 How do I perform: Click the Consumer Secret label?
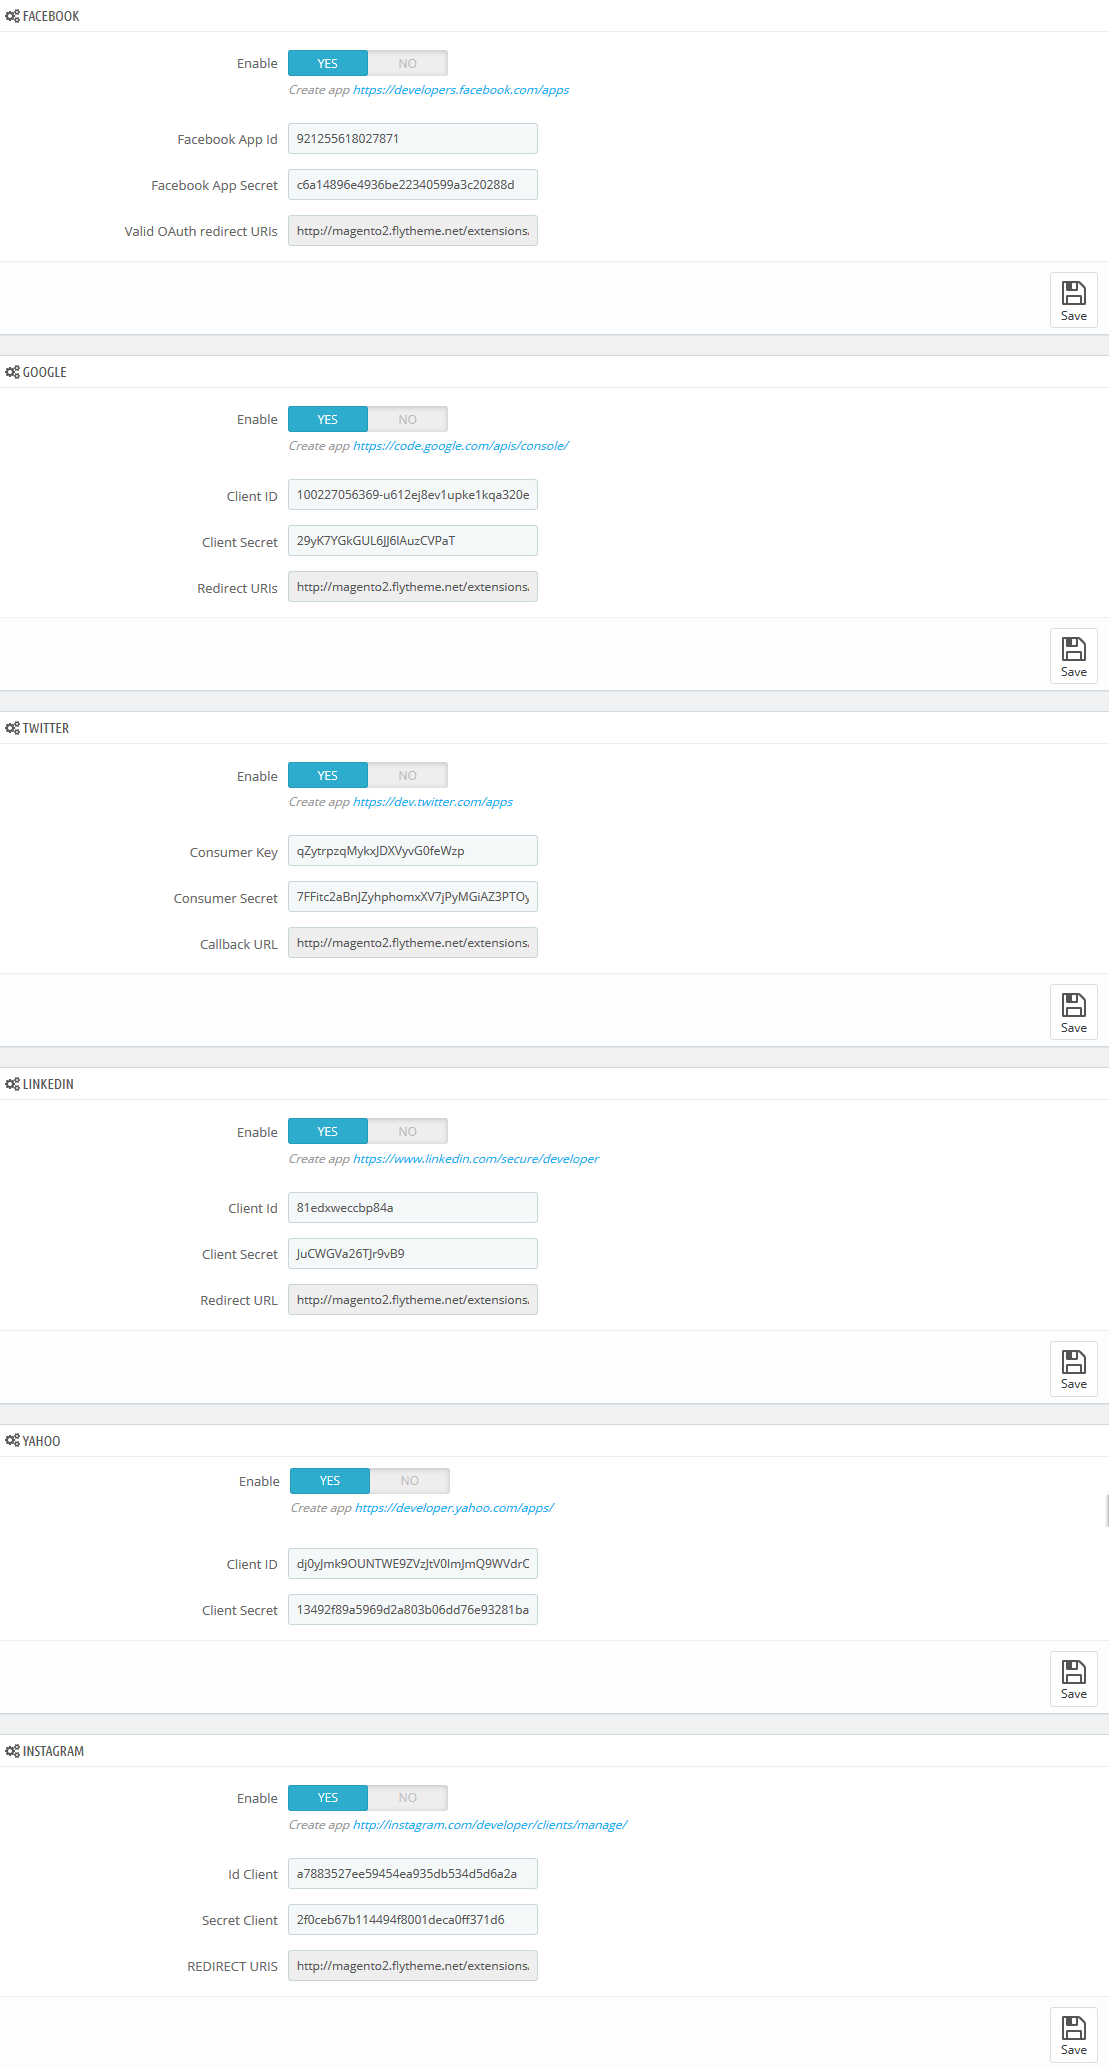226,899
